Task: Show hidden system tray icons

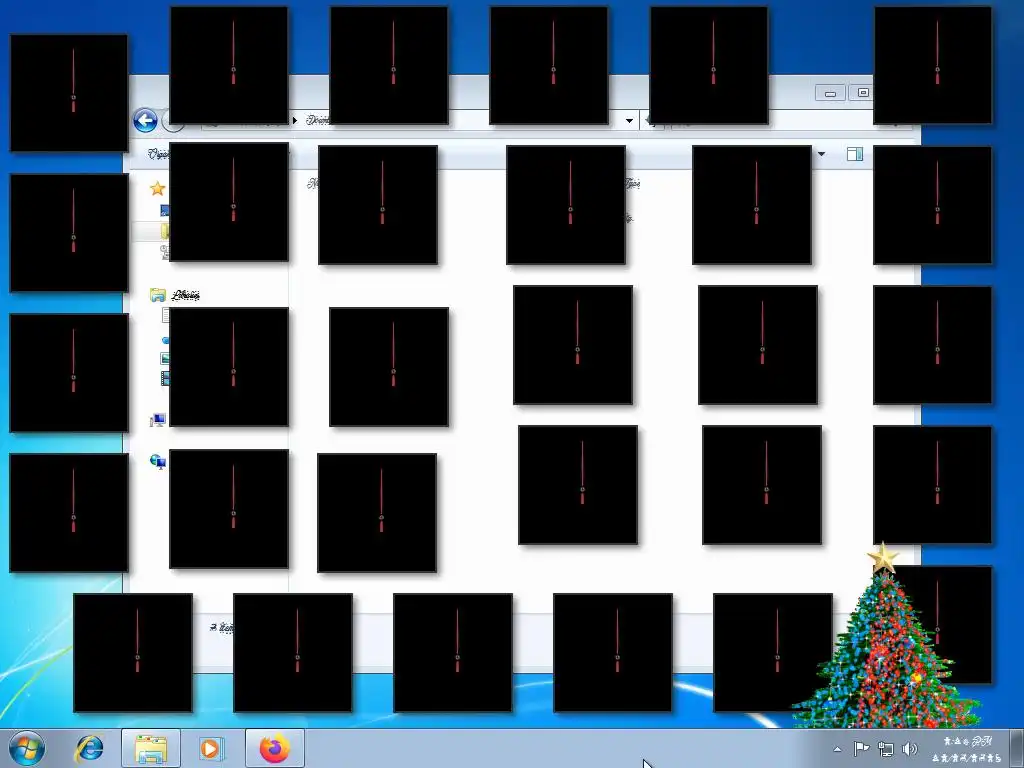Action: pyautogui.click(x=837, y=749)
